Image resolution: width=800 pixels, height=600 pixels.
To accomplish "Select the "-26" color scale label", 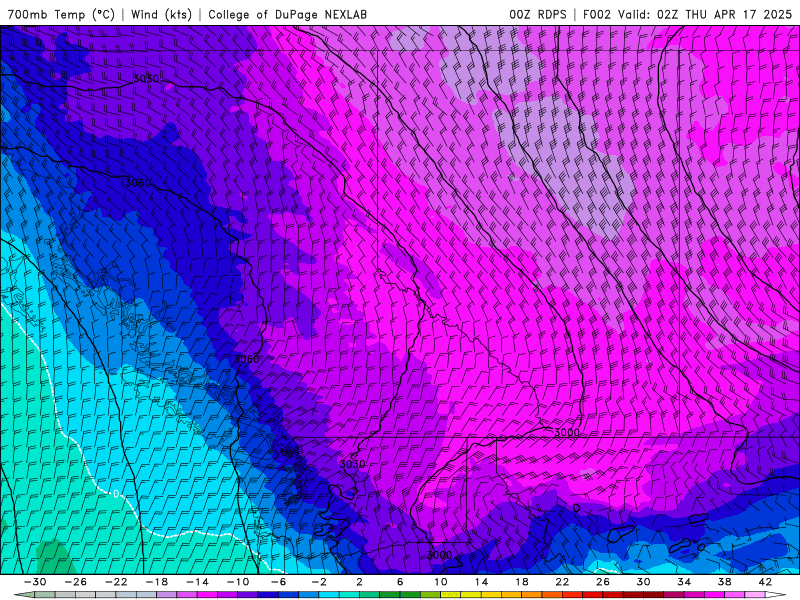I will tap(76, 582).
